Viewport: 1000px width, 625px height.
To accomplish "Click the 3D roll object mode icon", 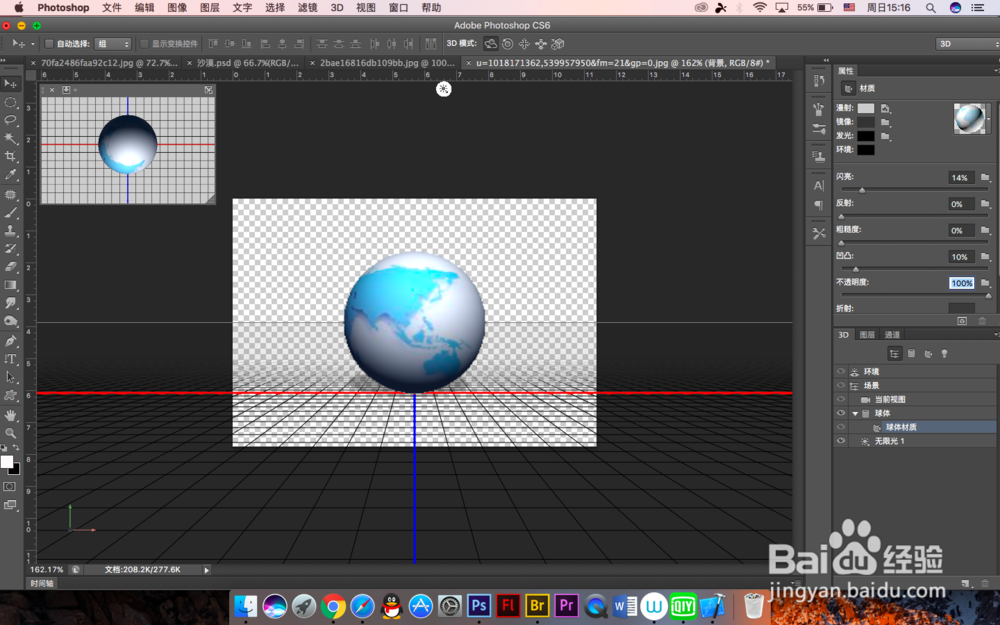I will 508,44.
